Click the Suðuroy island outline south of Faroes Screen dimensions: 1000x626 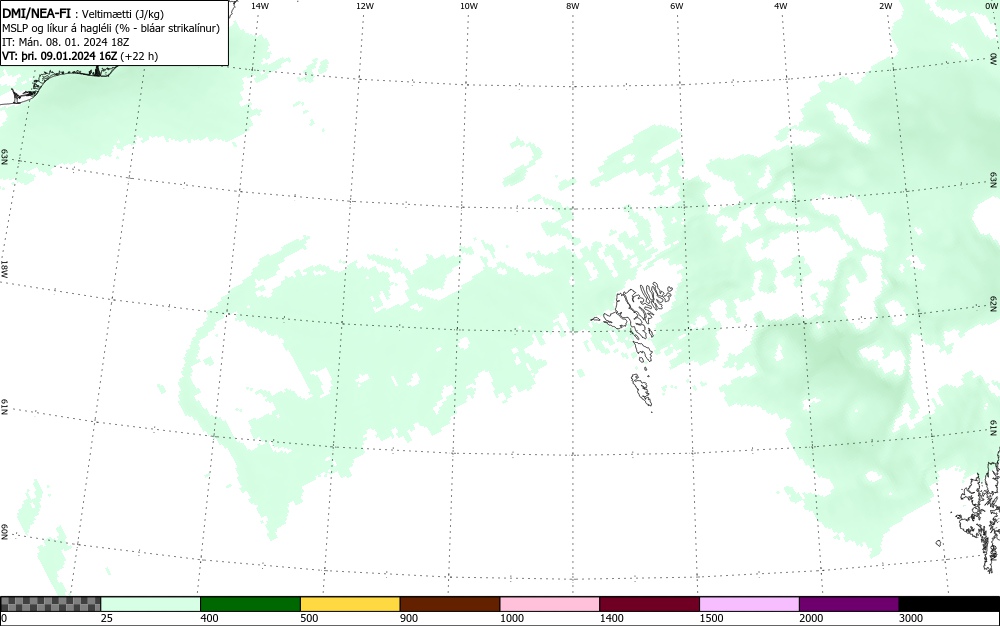pyautogui.click(x=642, y=390)
